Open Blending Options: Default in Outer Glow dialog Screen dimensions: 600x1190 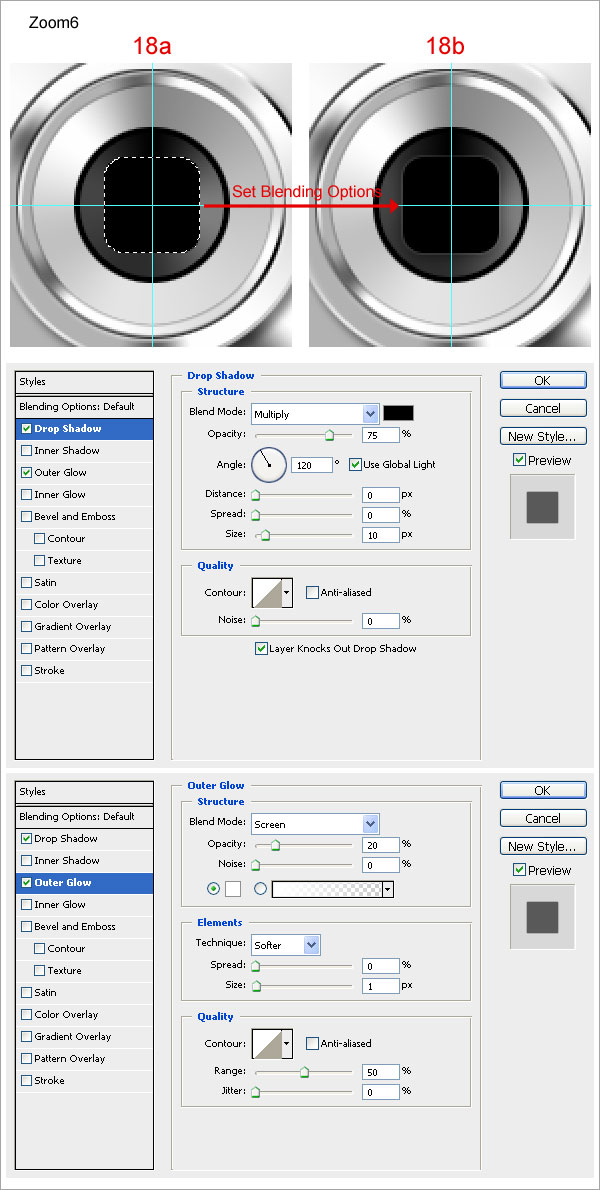click(x=84, y=817)
